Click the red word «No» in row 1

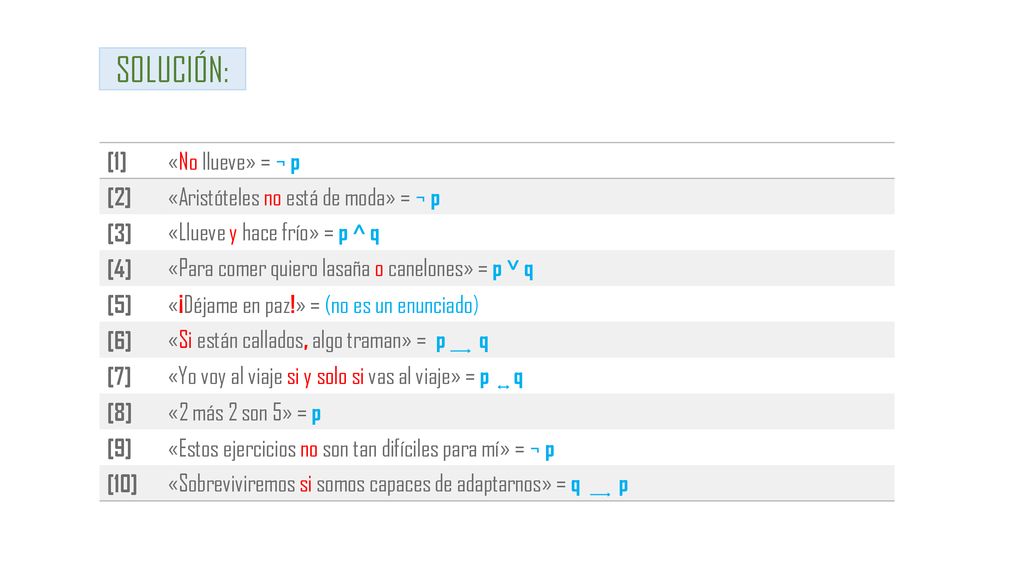pyautogui.click(x=188, y=161)
